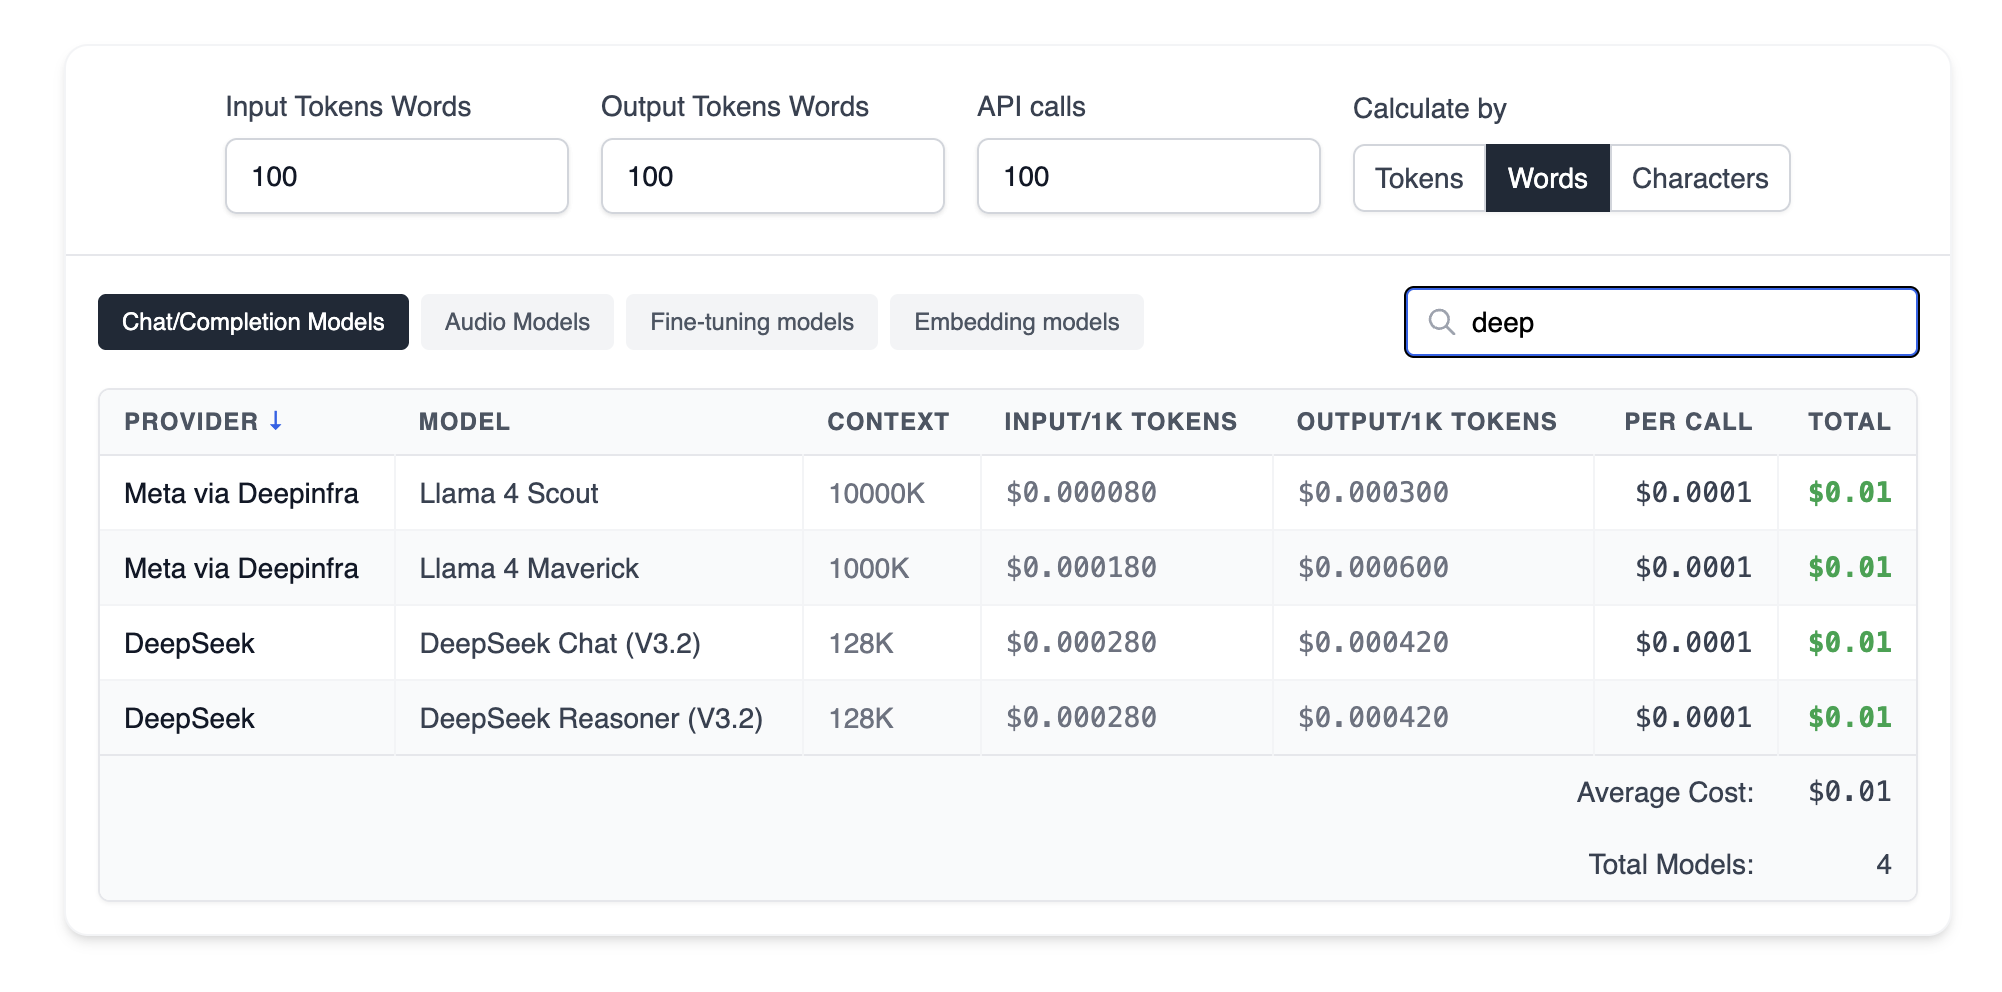Click the Input Tokens Words field

396,176
